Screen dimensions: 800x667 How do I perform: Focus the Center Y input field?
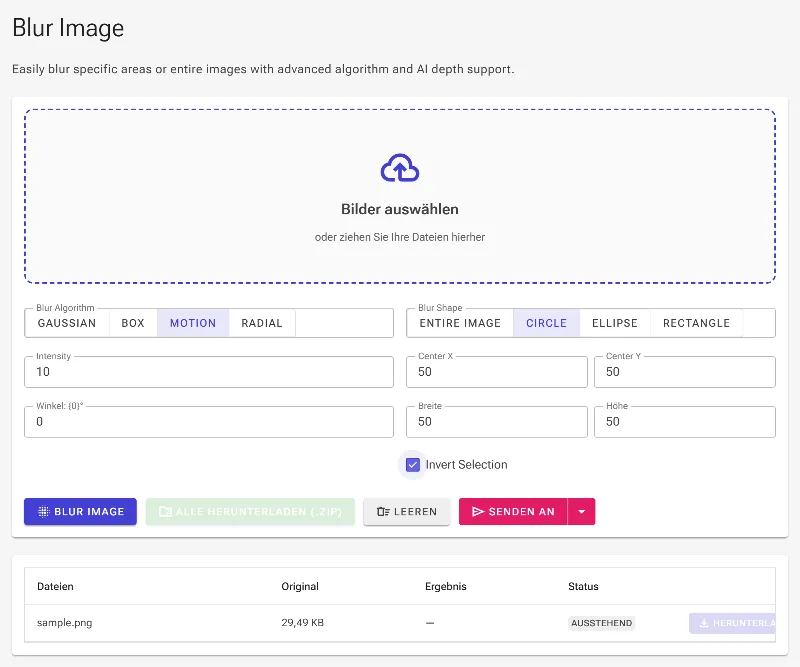[x=685, y=372]
